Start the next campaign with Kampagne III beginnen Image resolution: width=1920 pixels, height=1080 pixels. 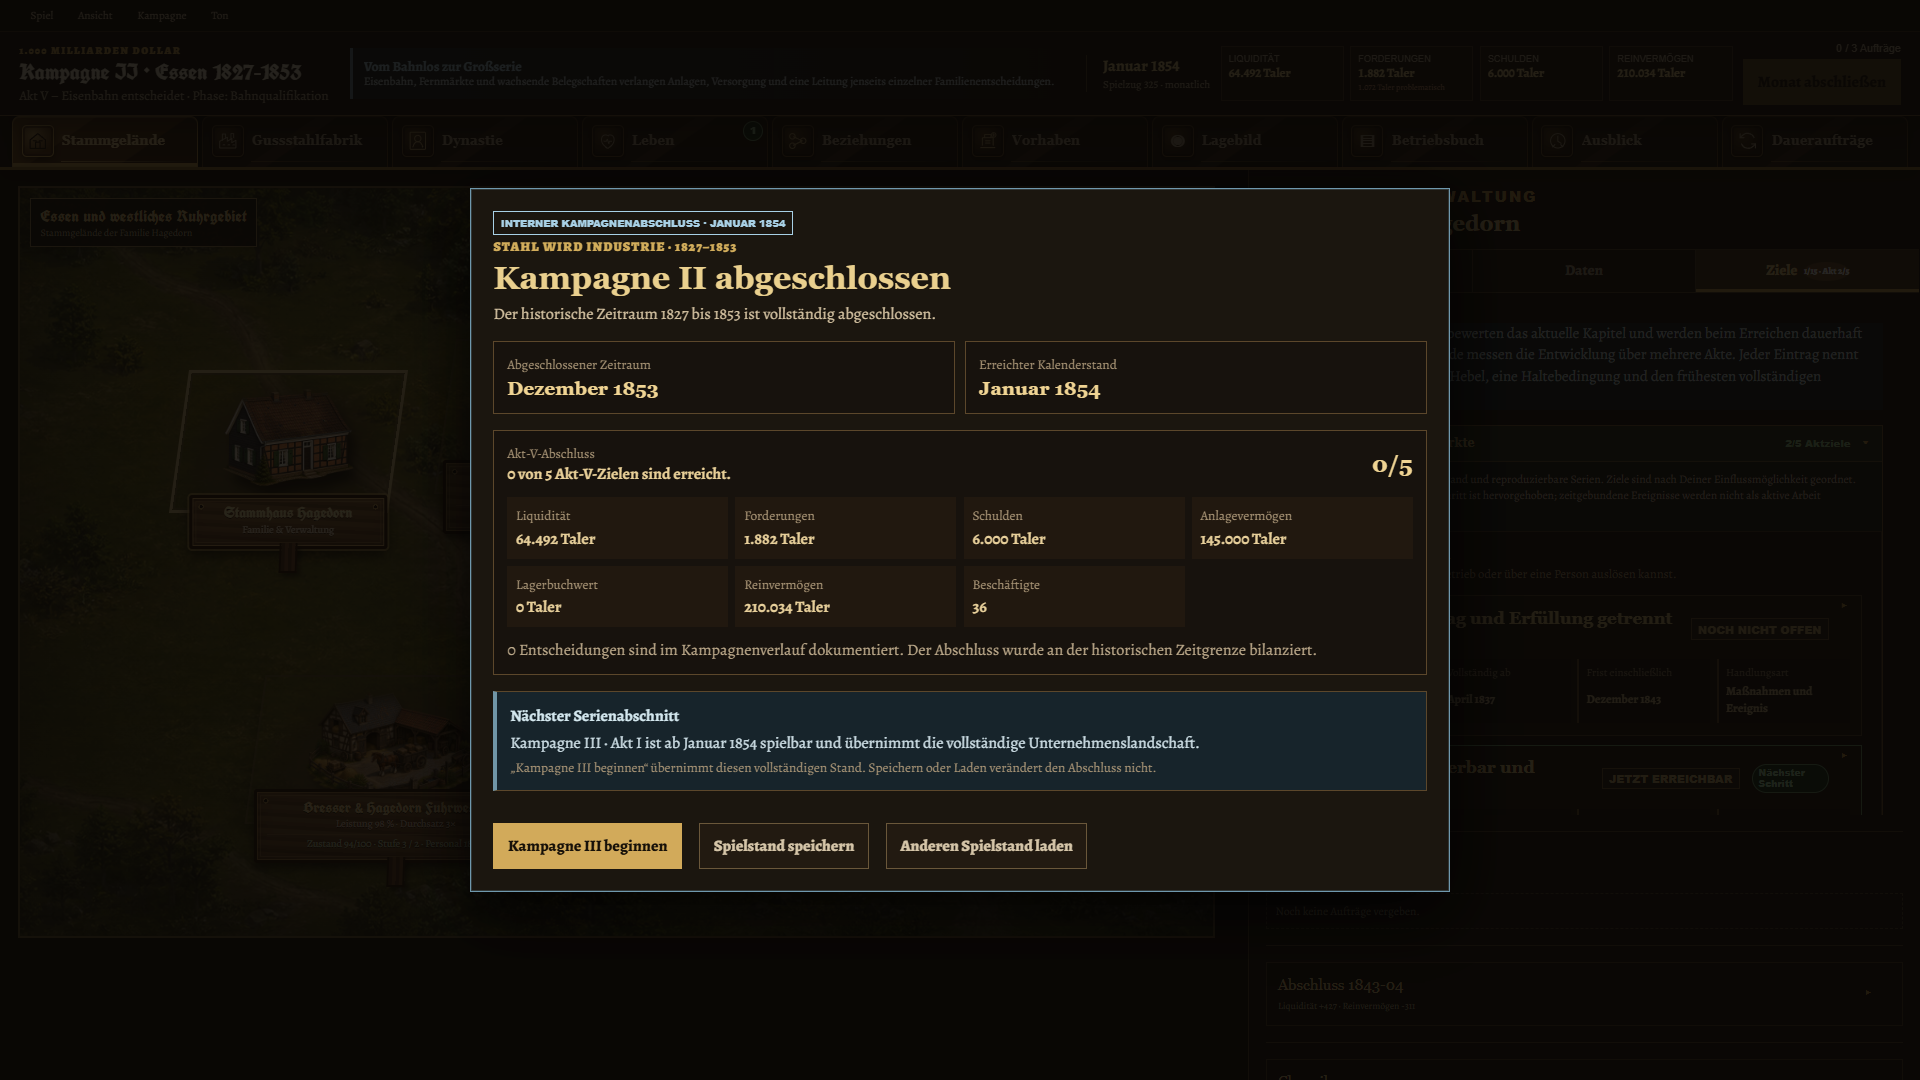[x=587, y=846]
